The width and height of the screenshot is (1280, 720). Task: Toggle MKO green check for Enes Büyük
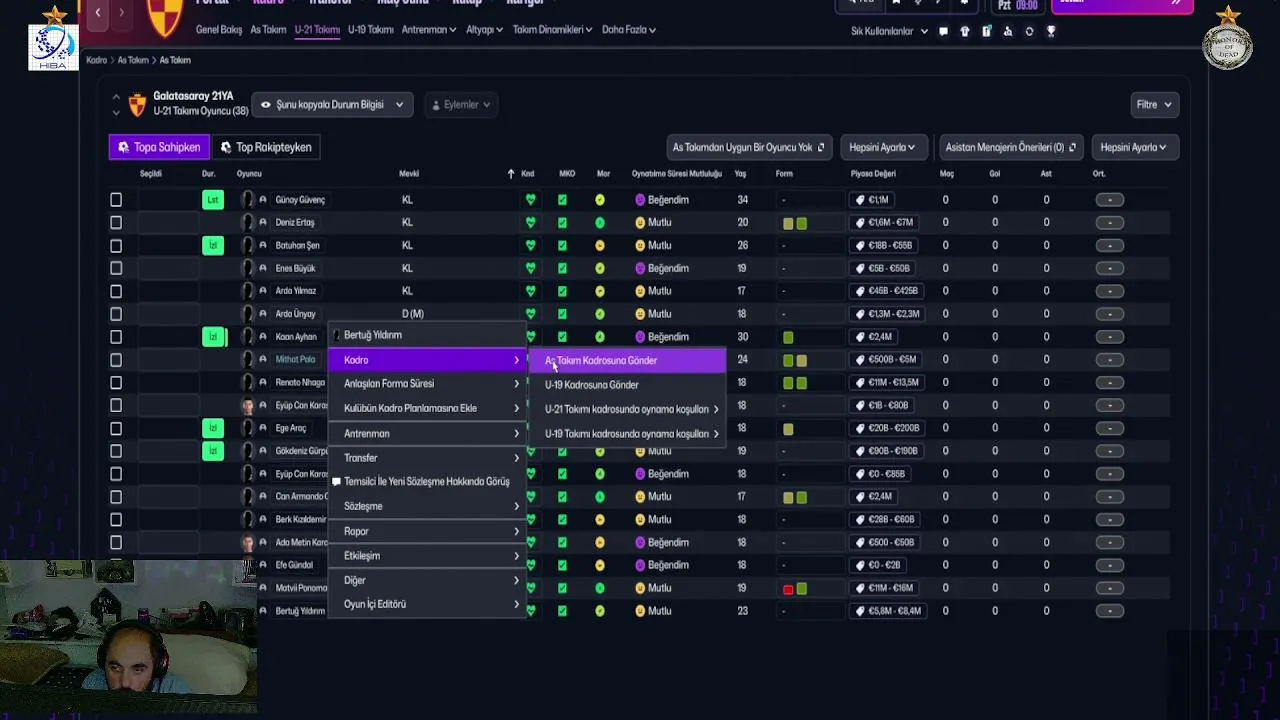click(x=562, y=268)
